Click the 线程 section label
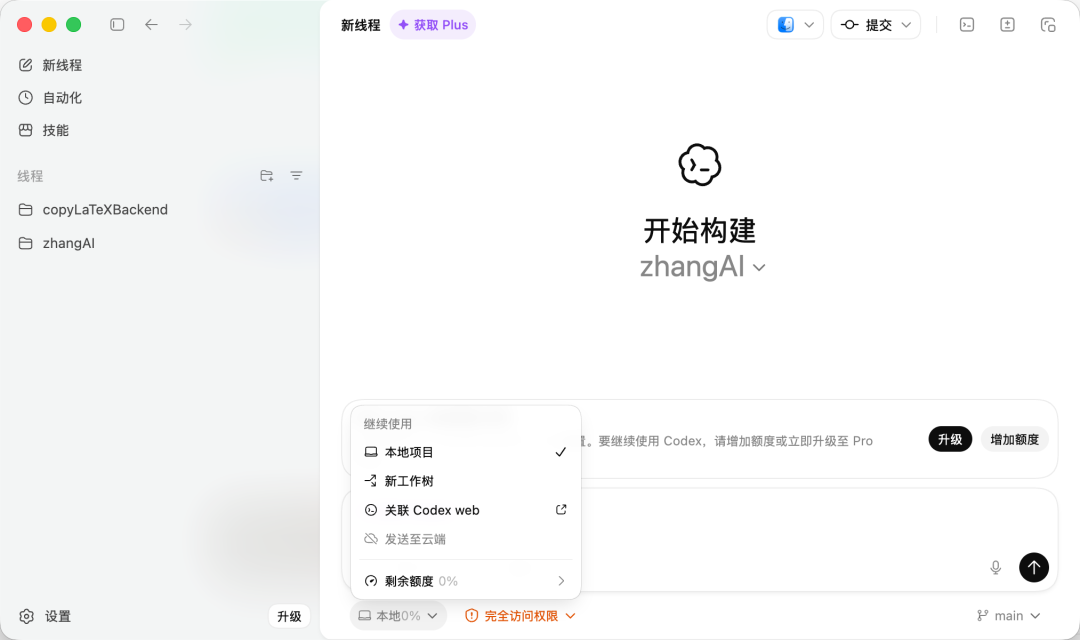 point(30,176)
